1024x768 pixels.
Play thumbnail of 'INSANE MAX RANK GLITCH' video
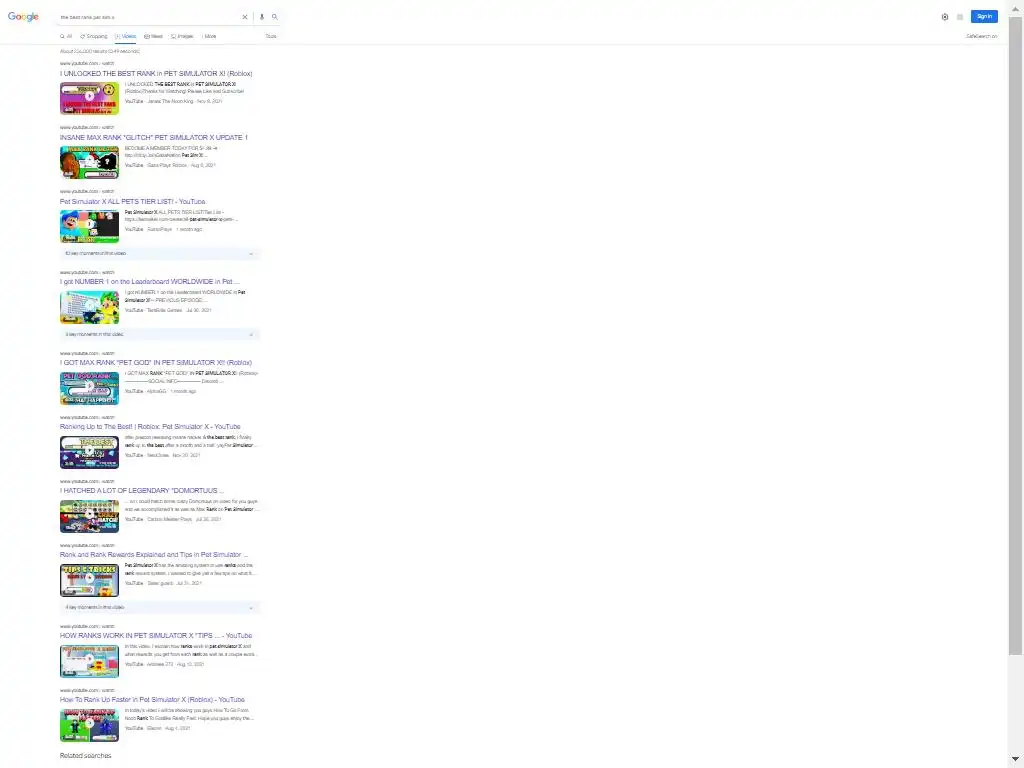[x=89, y=163]
